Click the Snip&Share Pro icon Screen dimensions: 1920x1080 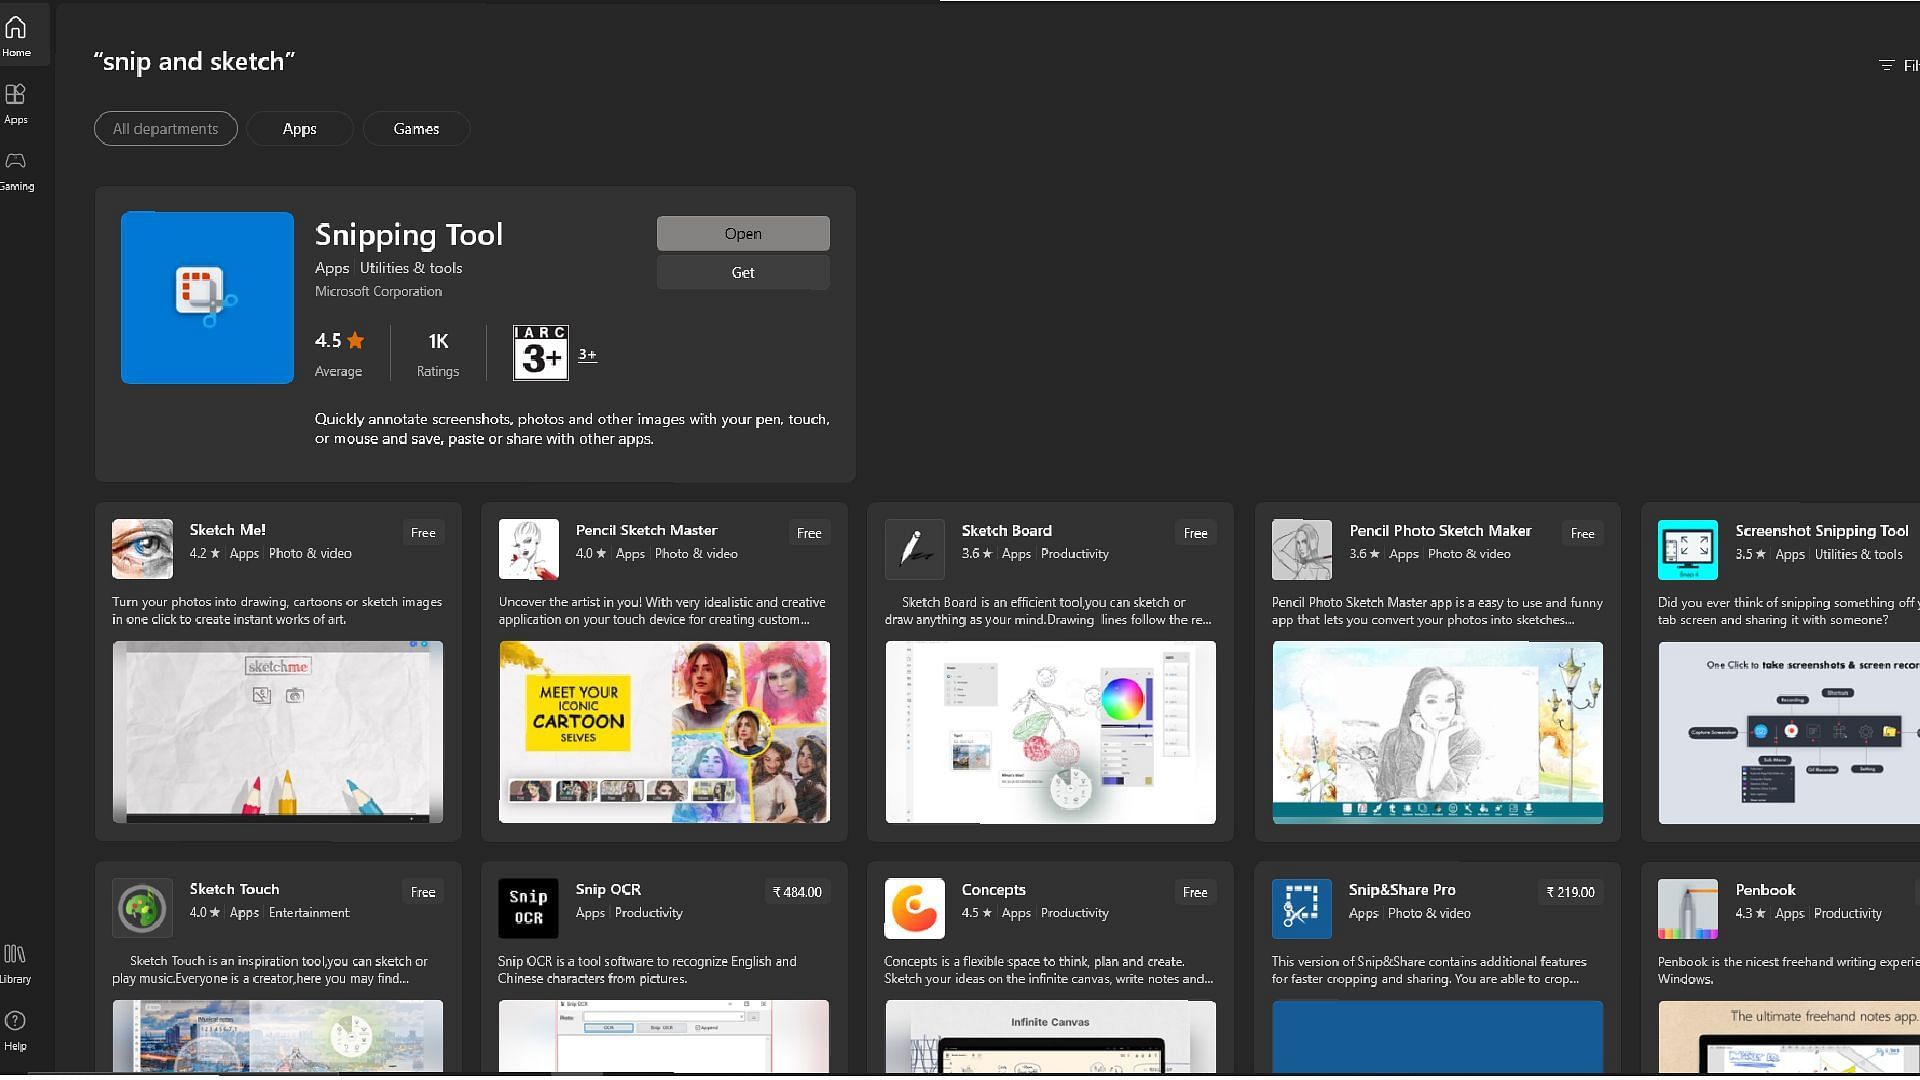[1301, 908]
